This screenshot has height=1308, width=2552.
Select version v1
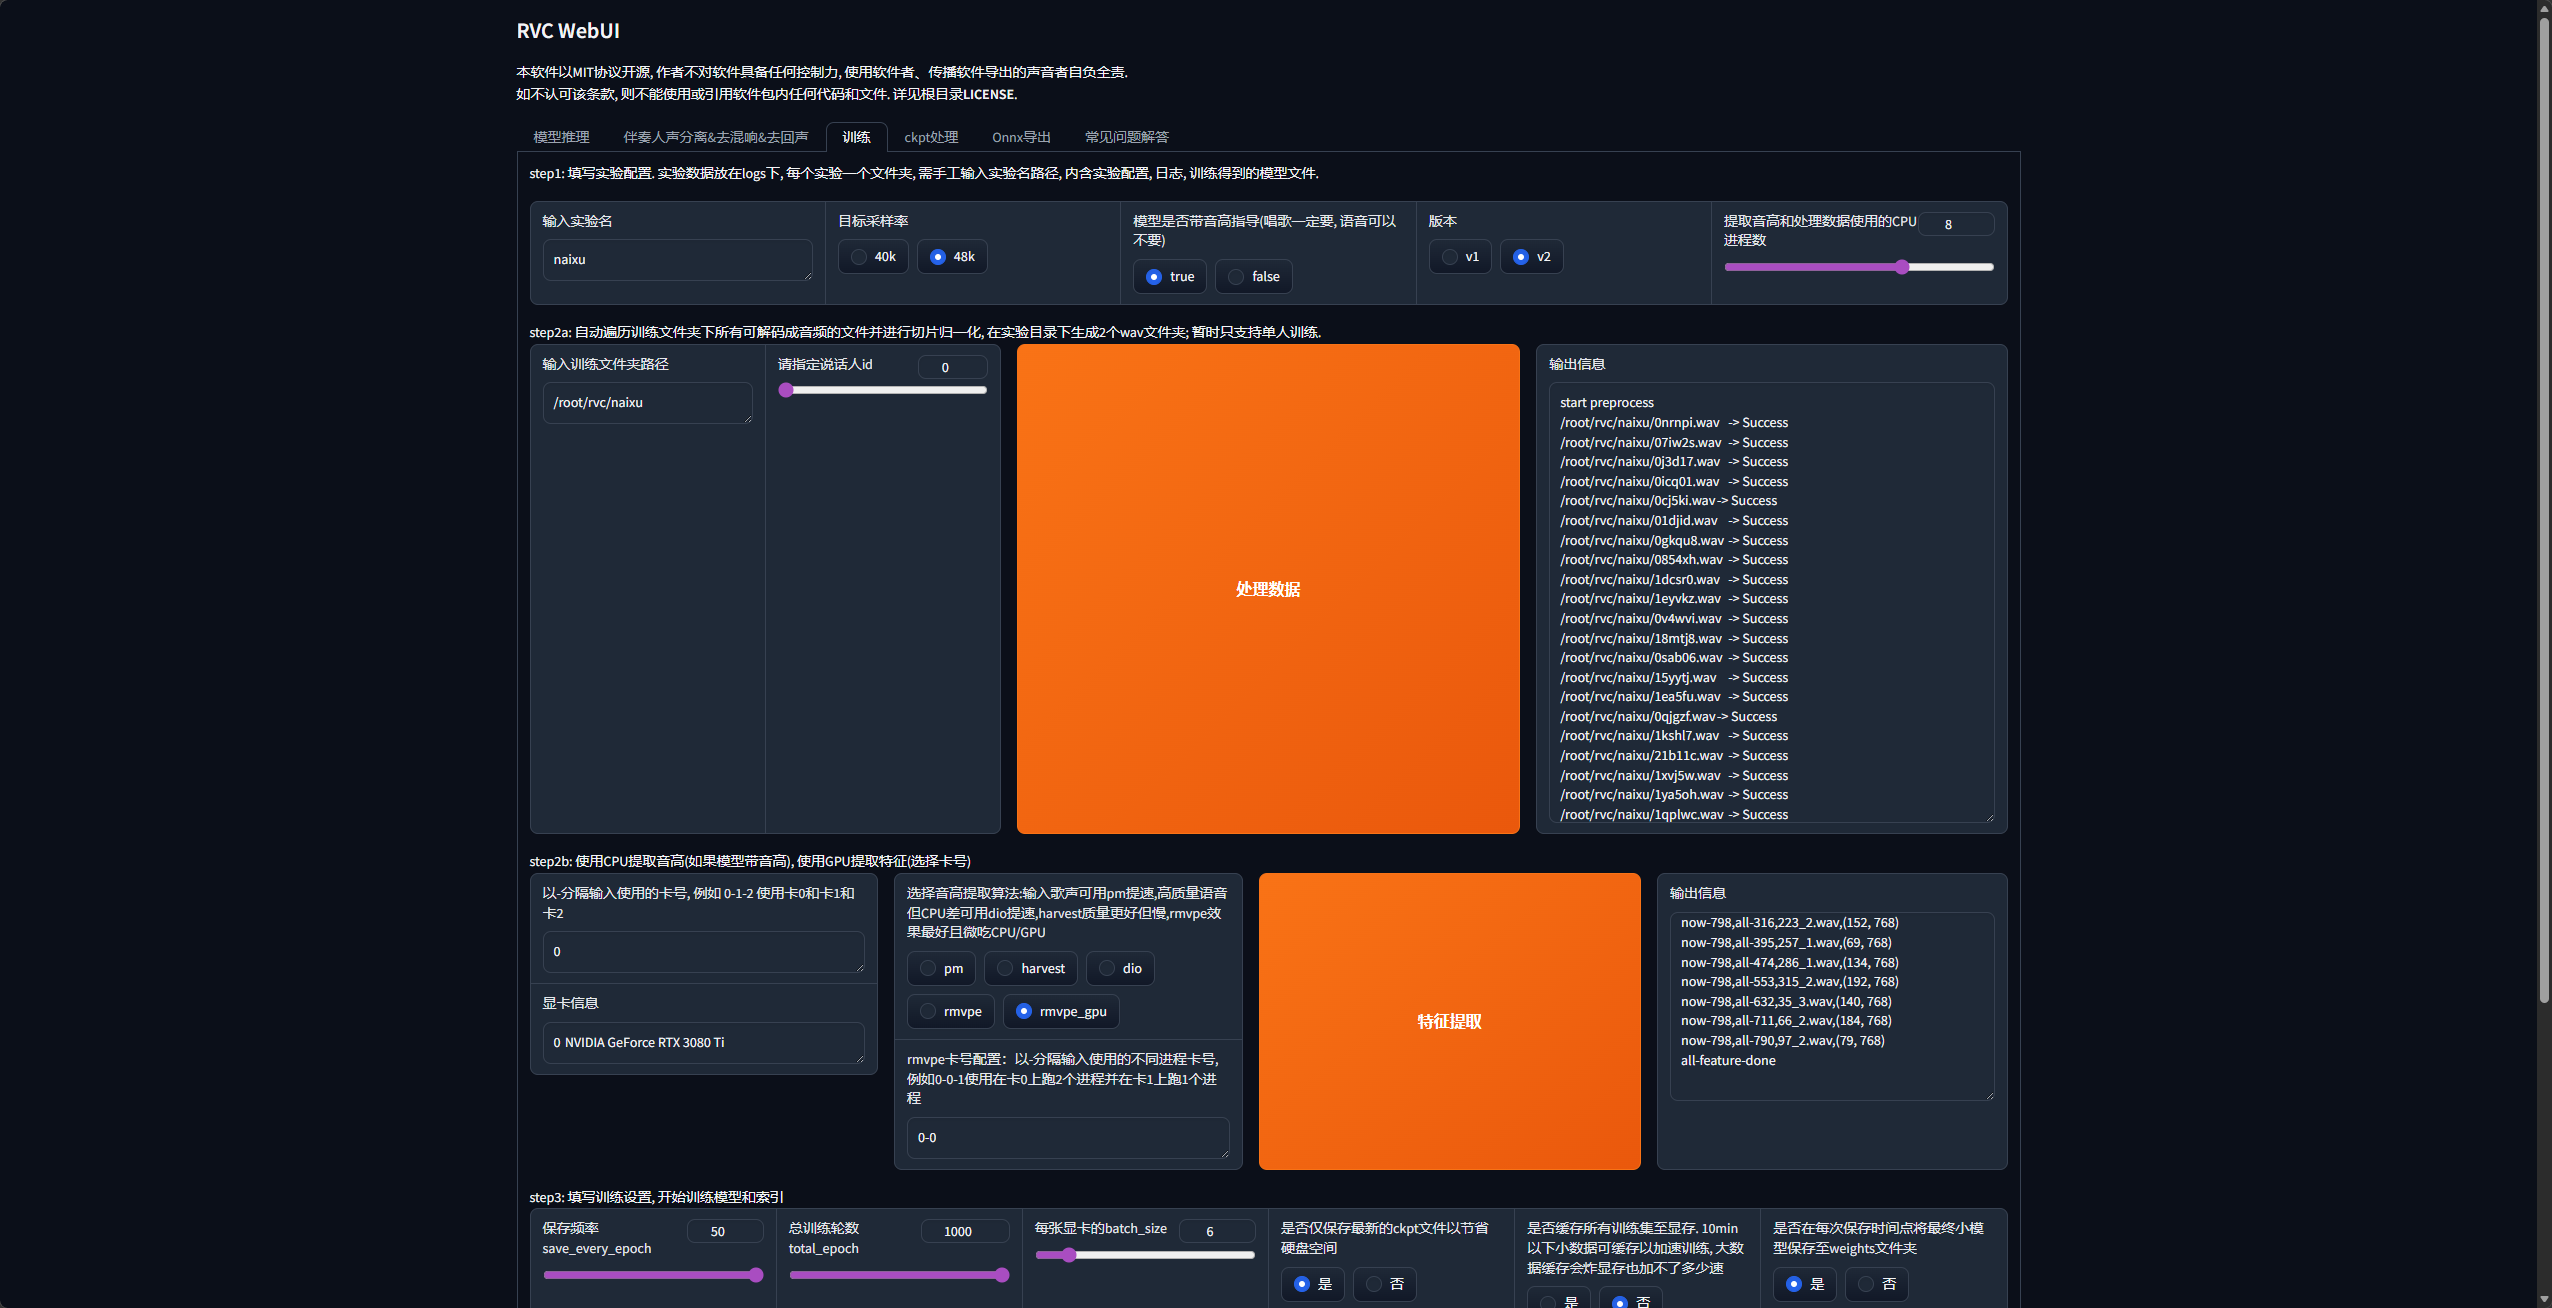(1460, 257)
